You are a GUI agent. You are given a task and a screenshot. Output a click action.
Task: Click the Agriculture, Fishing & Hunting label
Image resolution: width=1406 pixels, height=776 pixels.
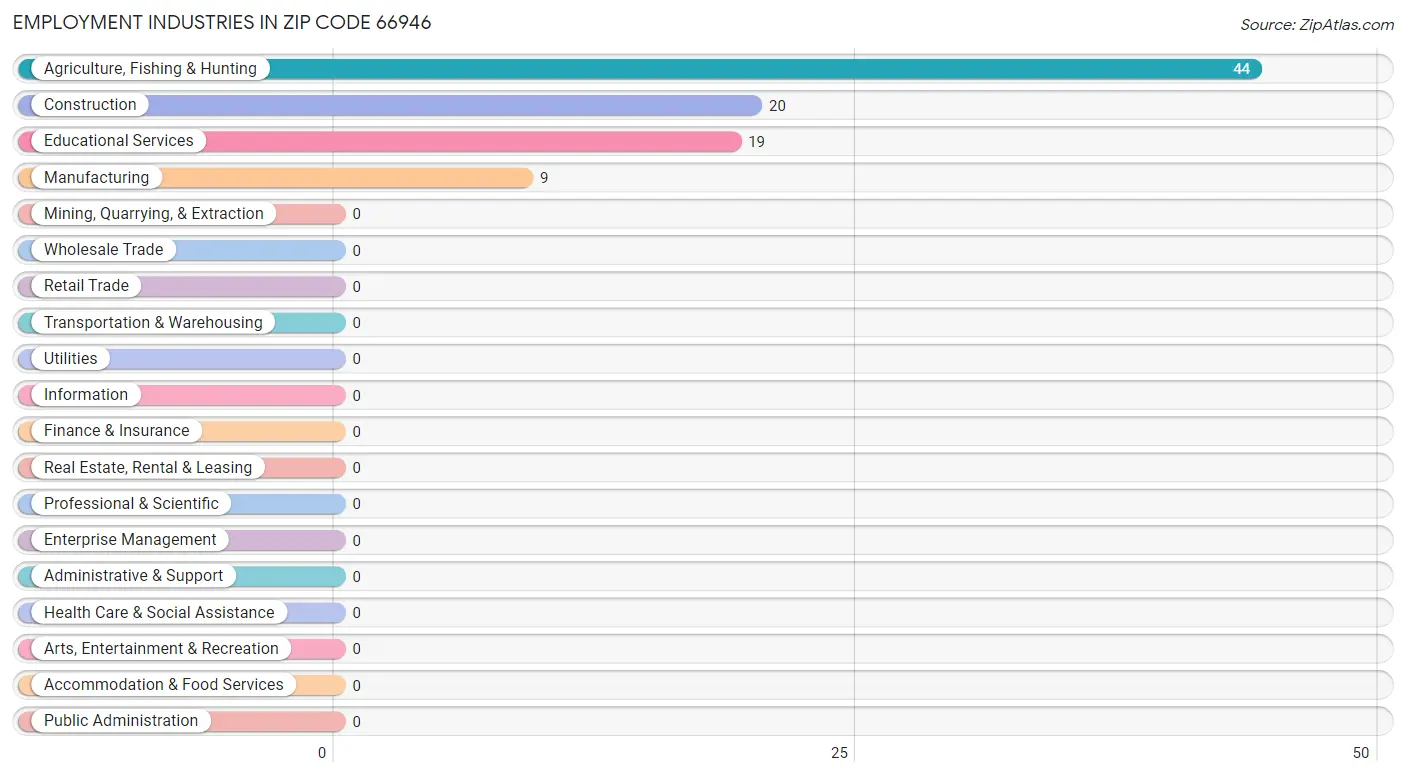pyautogui.click(x=150, y=69)
